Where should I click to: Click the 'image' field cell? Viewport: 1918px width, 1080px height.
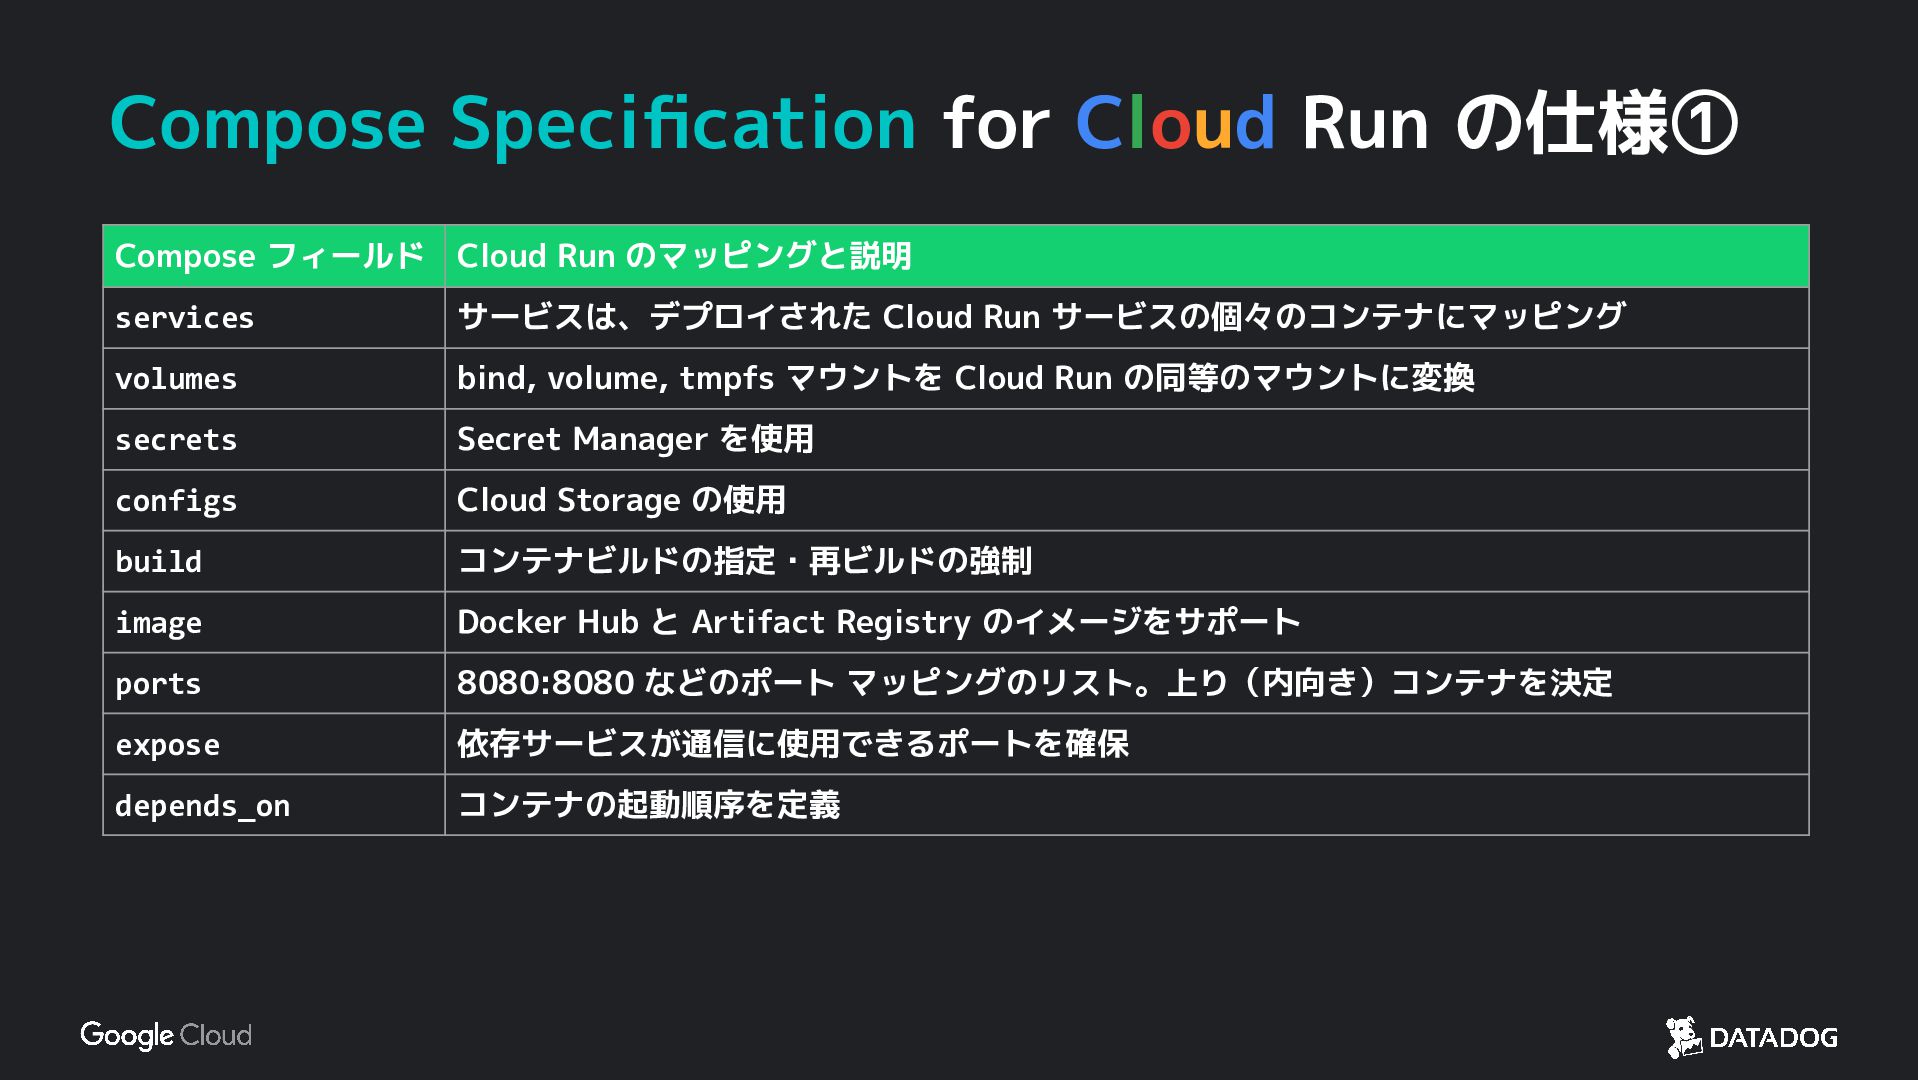(x=273, y=623)
